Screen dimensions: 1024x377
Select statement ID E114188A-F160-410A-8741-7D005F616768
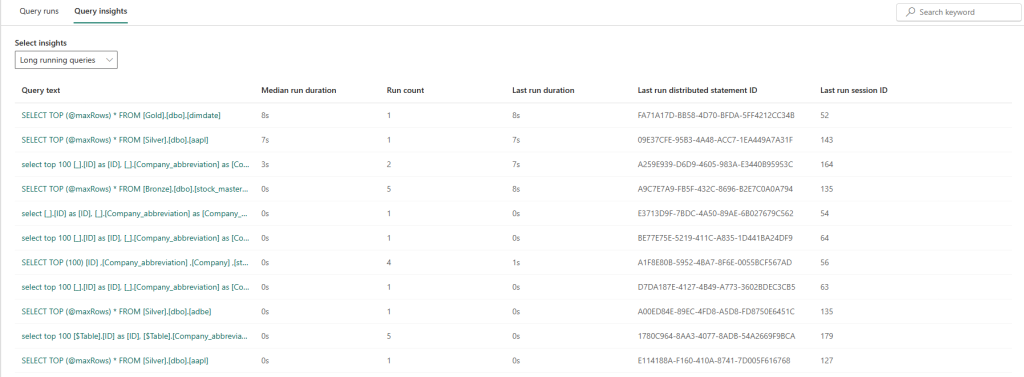714,361
